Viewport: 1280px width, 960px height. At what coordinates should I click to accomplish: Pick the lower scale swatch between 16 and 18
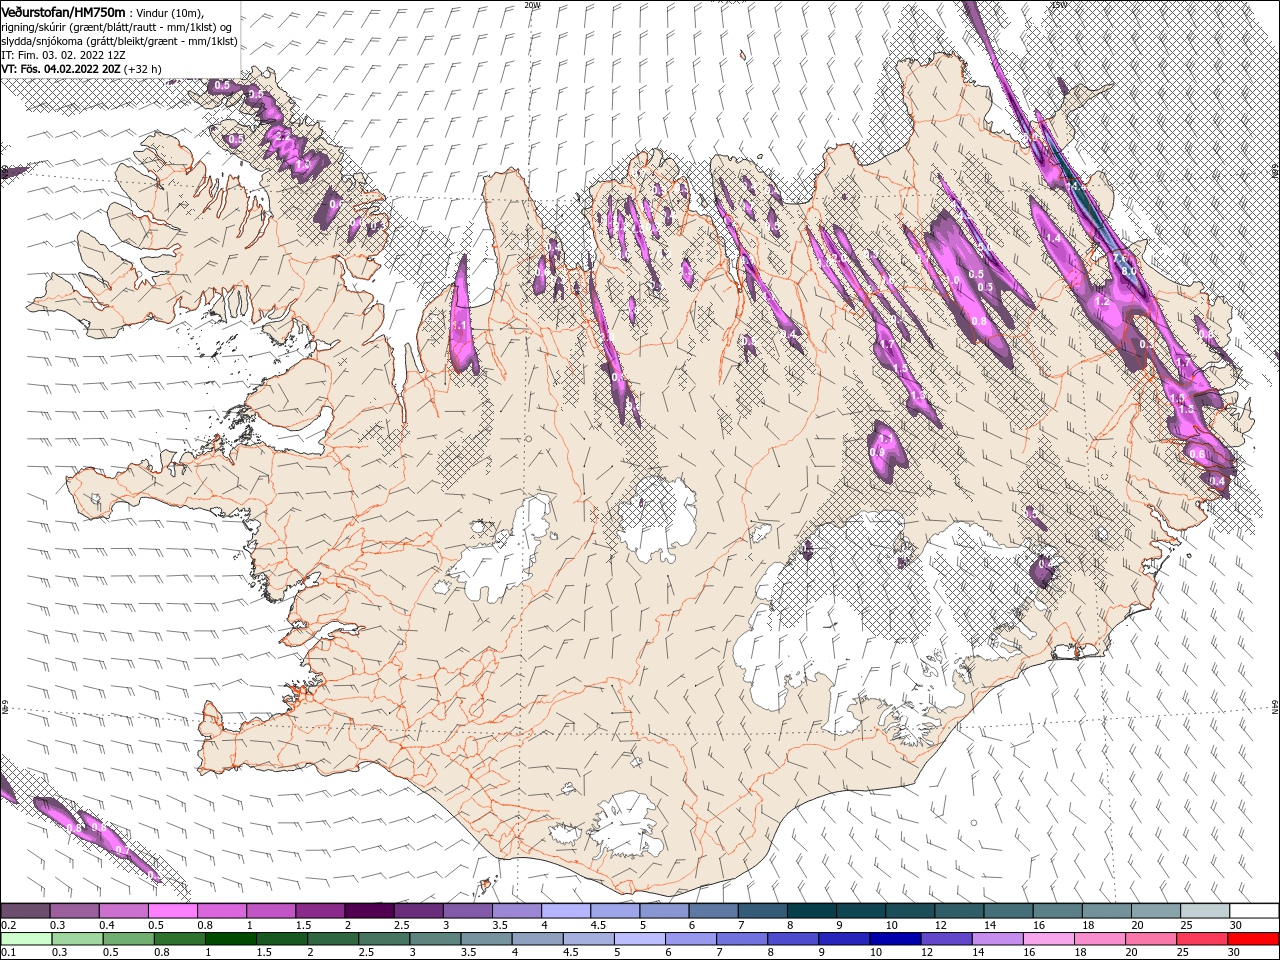[1047, 939]
